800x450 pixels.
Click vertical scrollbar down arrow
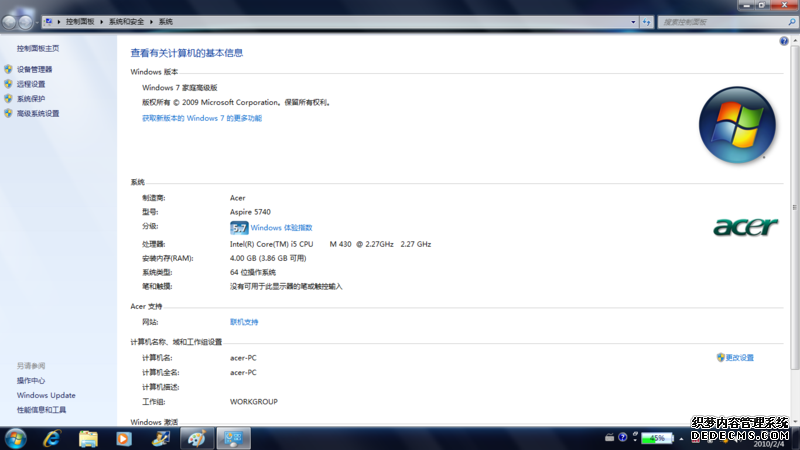[x=795, y=422]
